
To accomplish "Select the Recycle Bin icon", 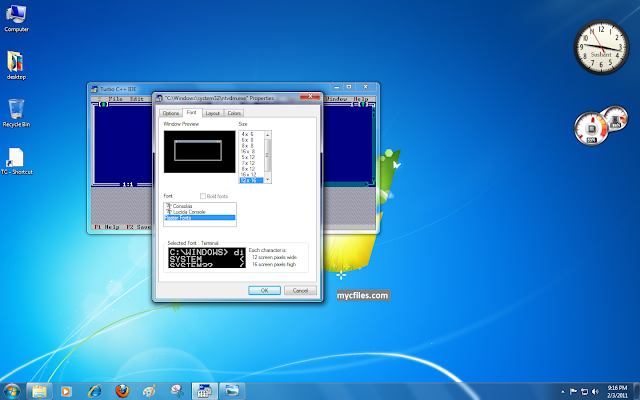I will (x=16, y=113).
